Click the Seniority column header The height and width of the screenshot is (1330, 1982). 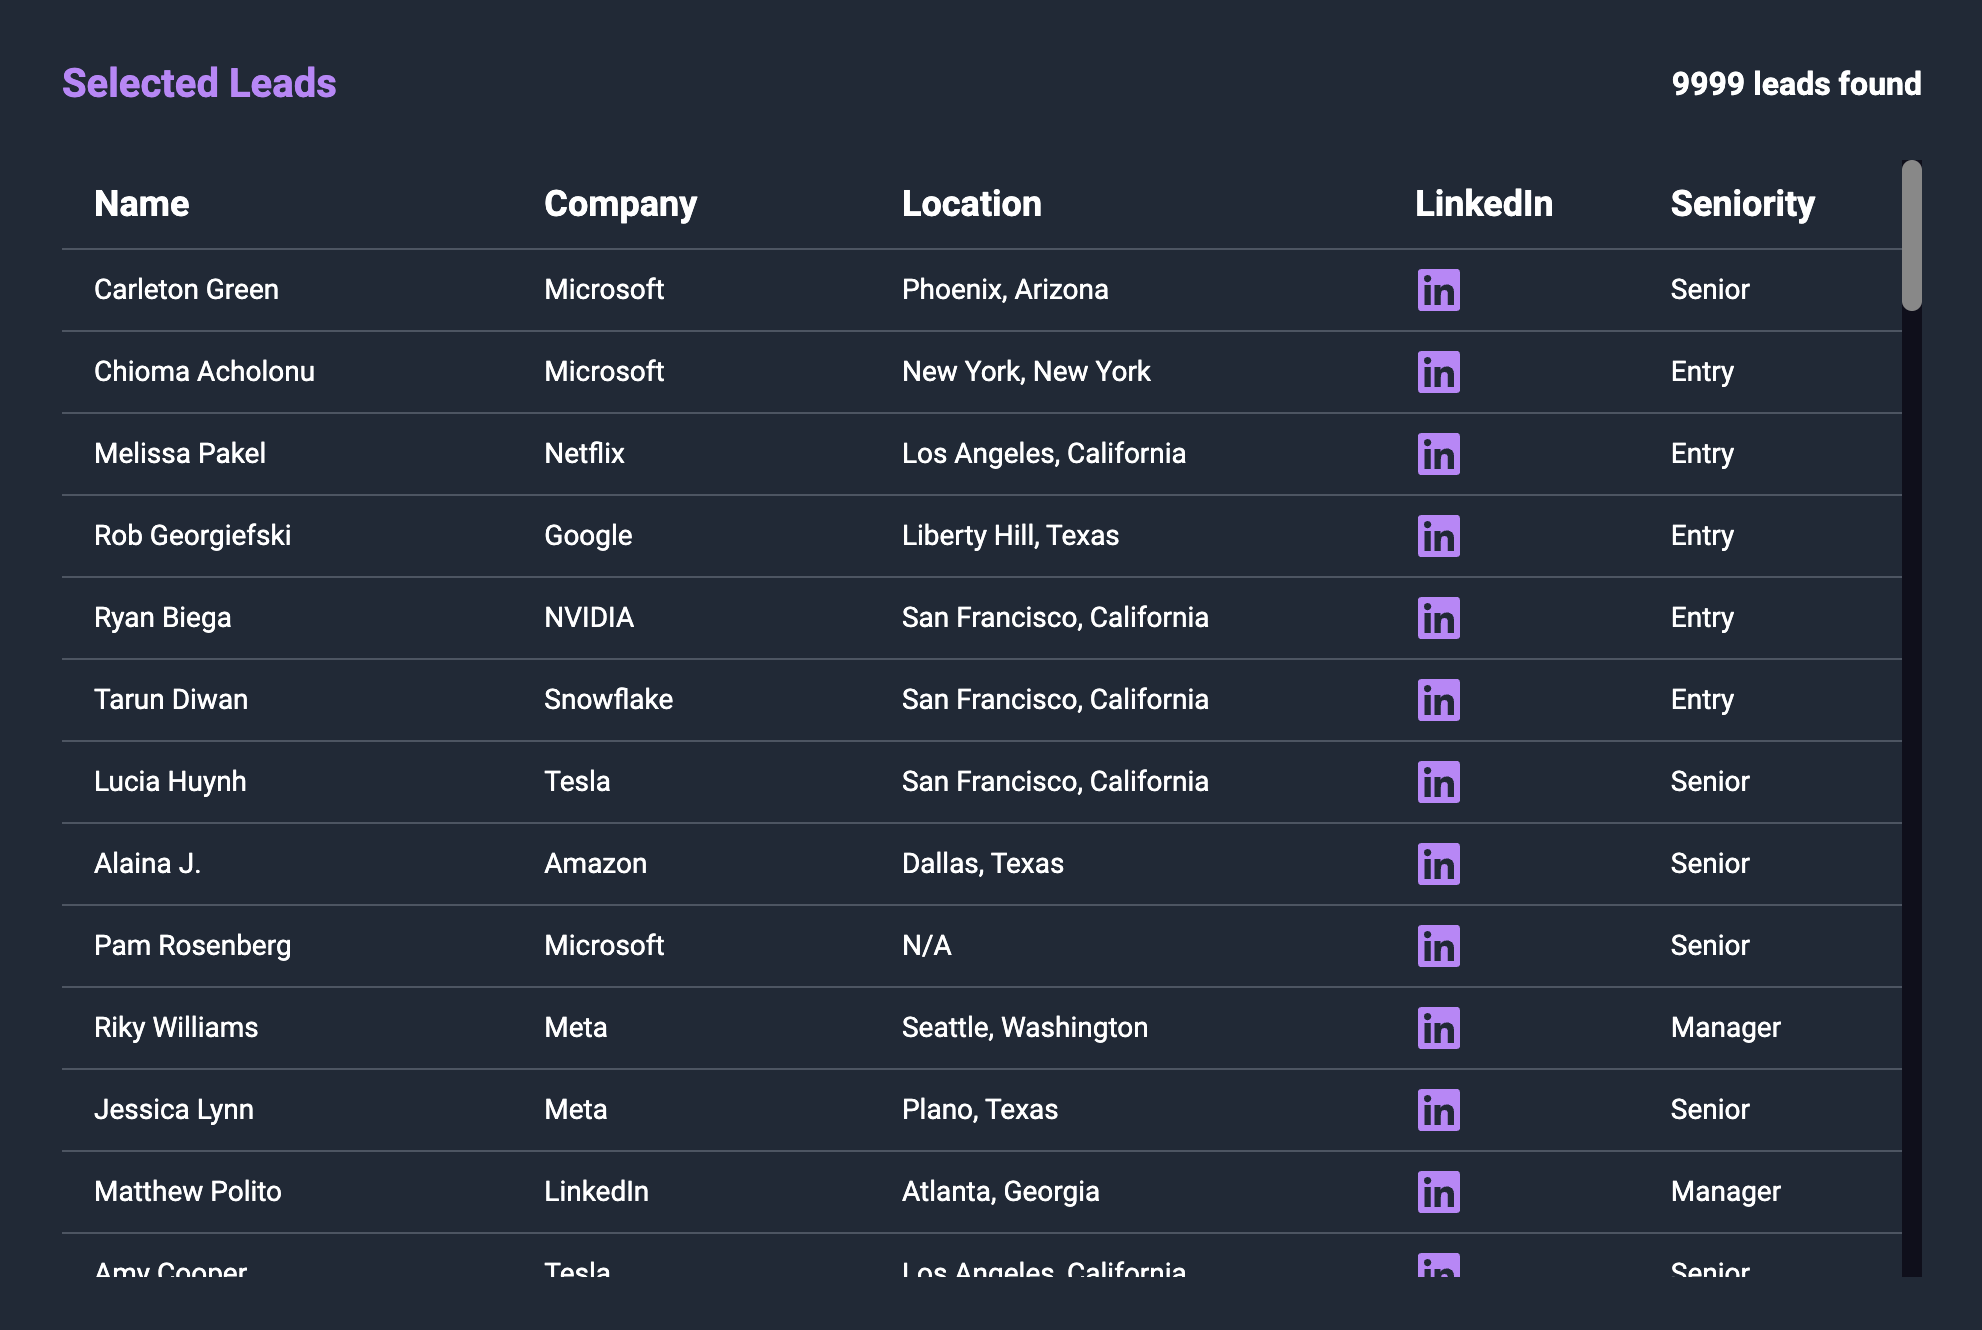click(1742, 204)
